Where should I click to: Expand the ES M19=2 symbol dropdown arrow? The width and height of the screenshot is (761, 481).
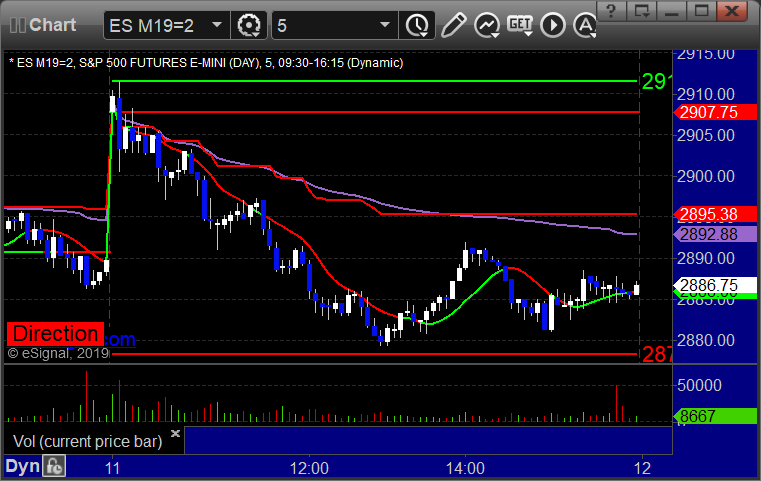(x=217, y=25)
